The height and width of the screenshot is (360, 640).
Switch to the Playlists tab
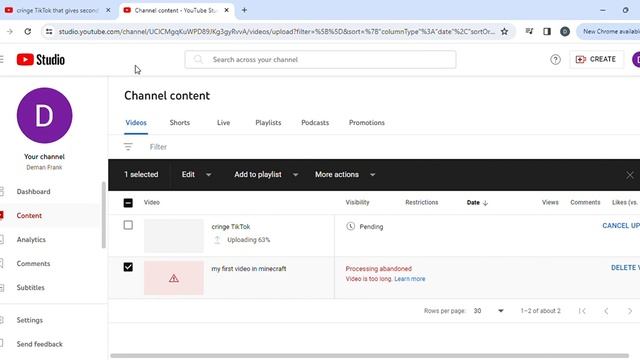point(268,122)
